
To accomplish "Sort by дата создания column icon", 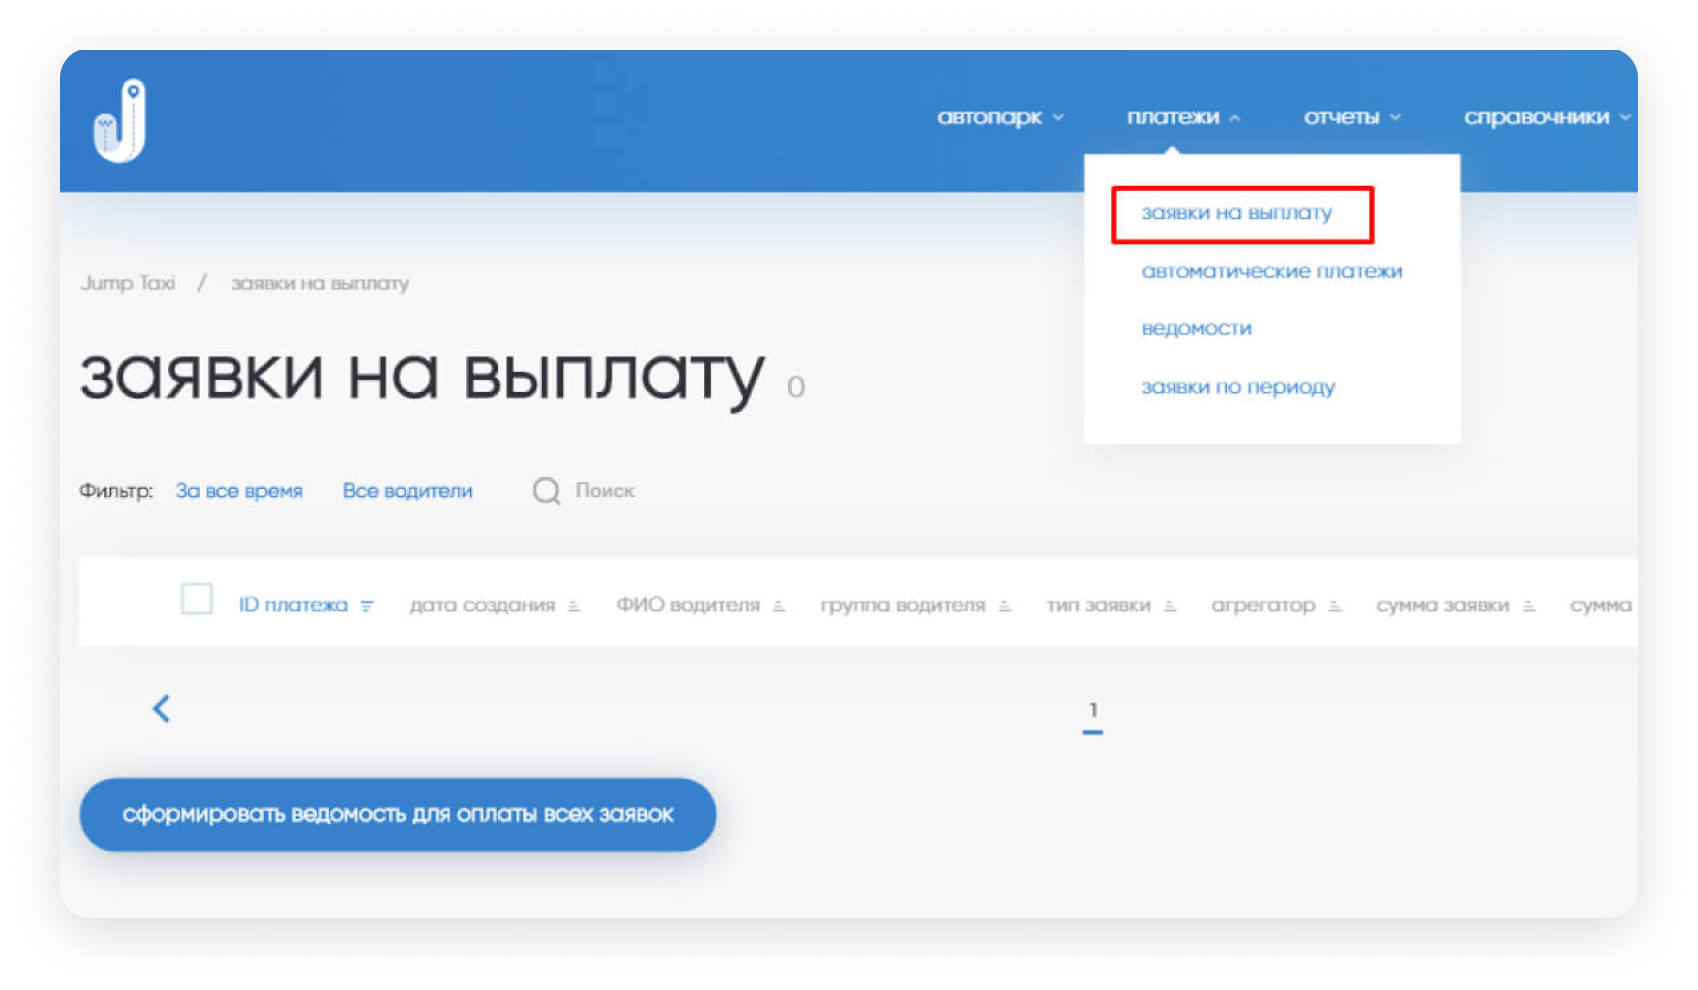I will point(574,606).
